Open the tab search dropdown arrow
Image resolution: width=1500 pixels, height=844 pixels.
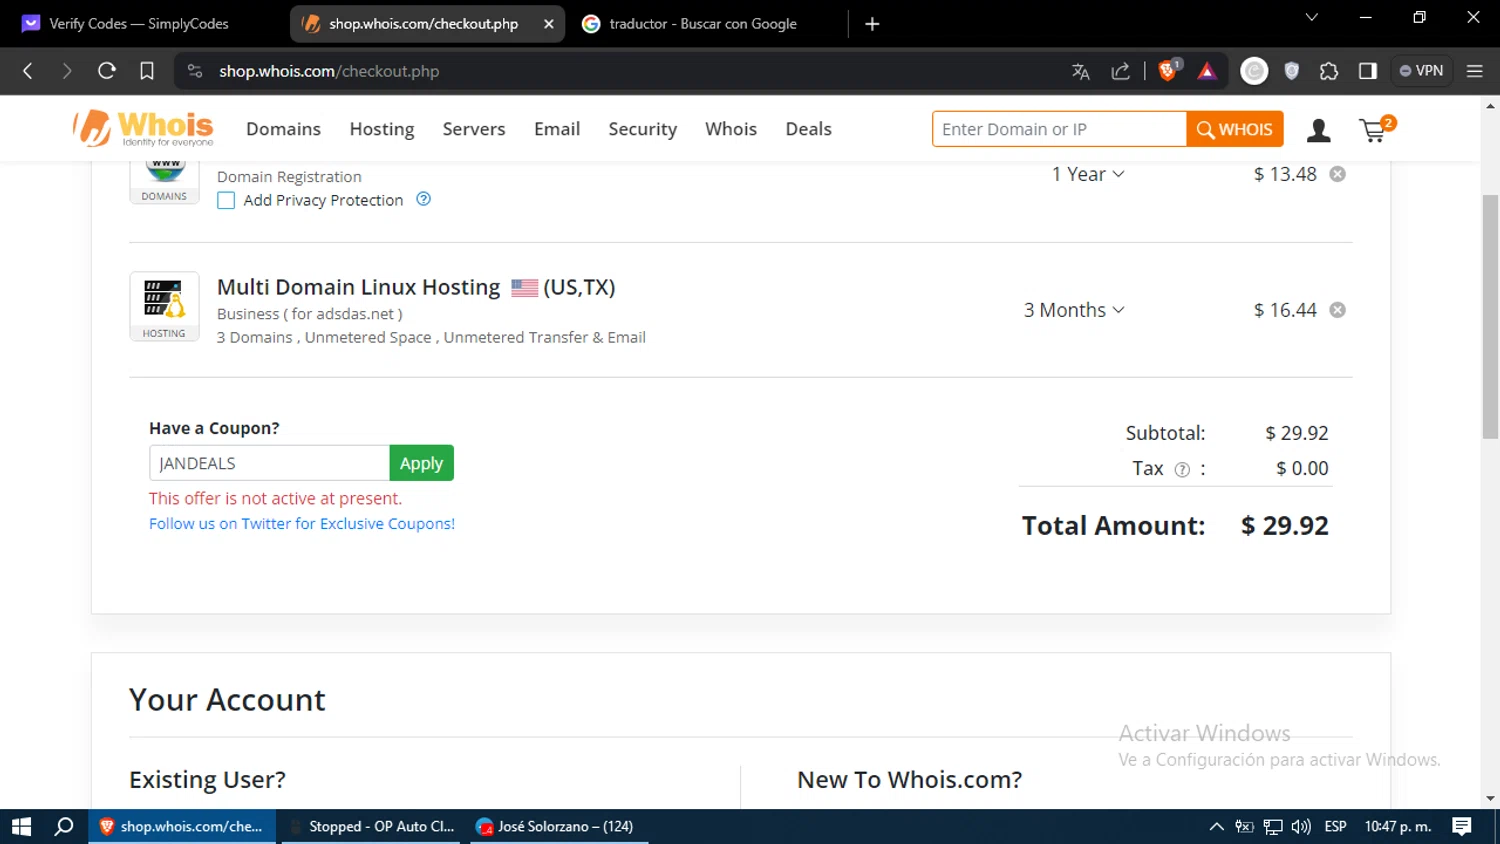pyautogui.click(x=1312, y=17)
